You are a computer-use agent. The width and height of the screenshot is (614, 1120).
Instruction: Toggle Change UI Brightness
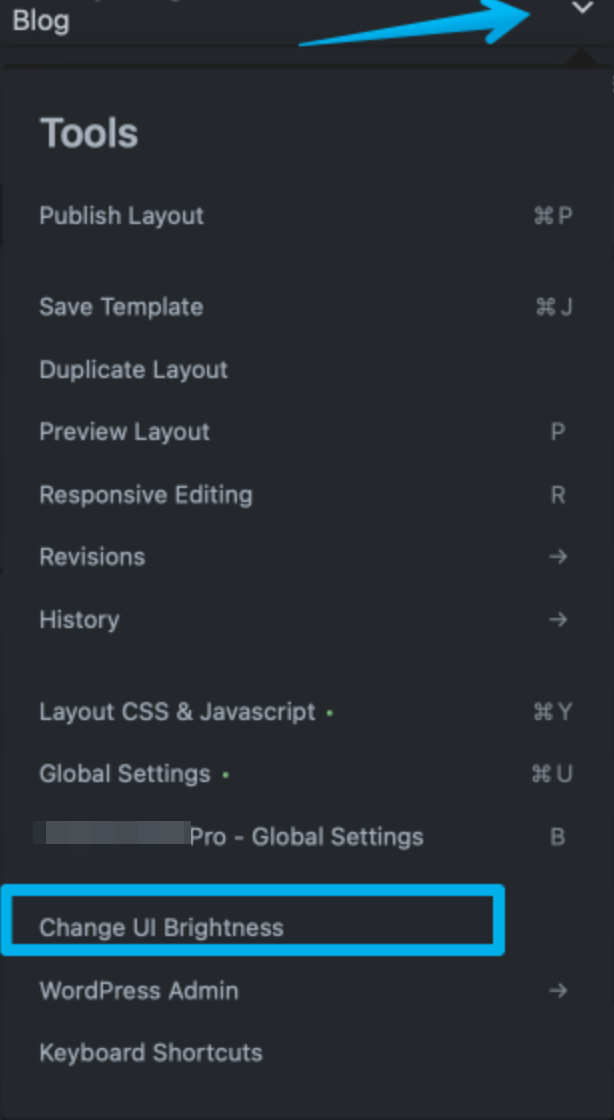161,927
